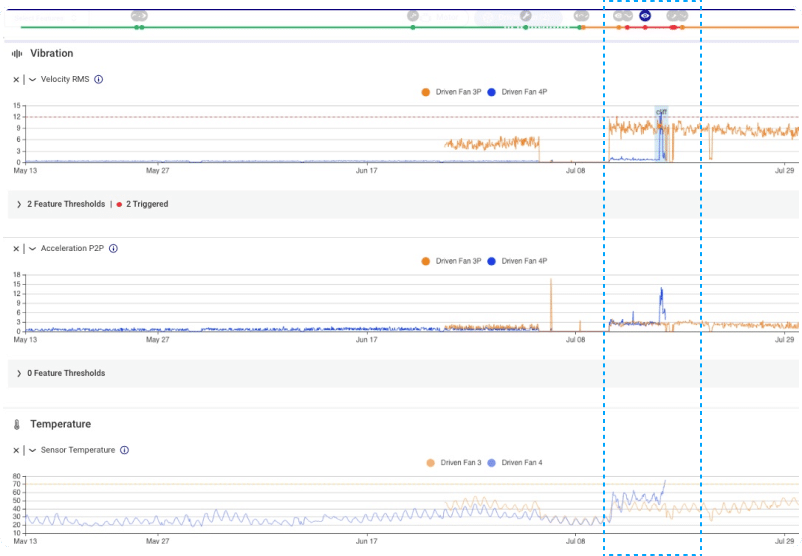
Task: Click the highlighted cliff region in Velocity RMS chart
Action: [x=661, y=134]
